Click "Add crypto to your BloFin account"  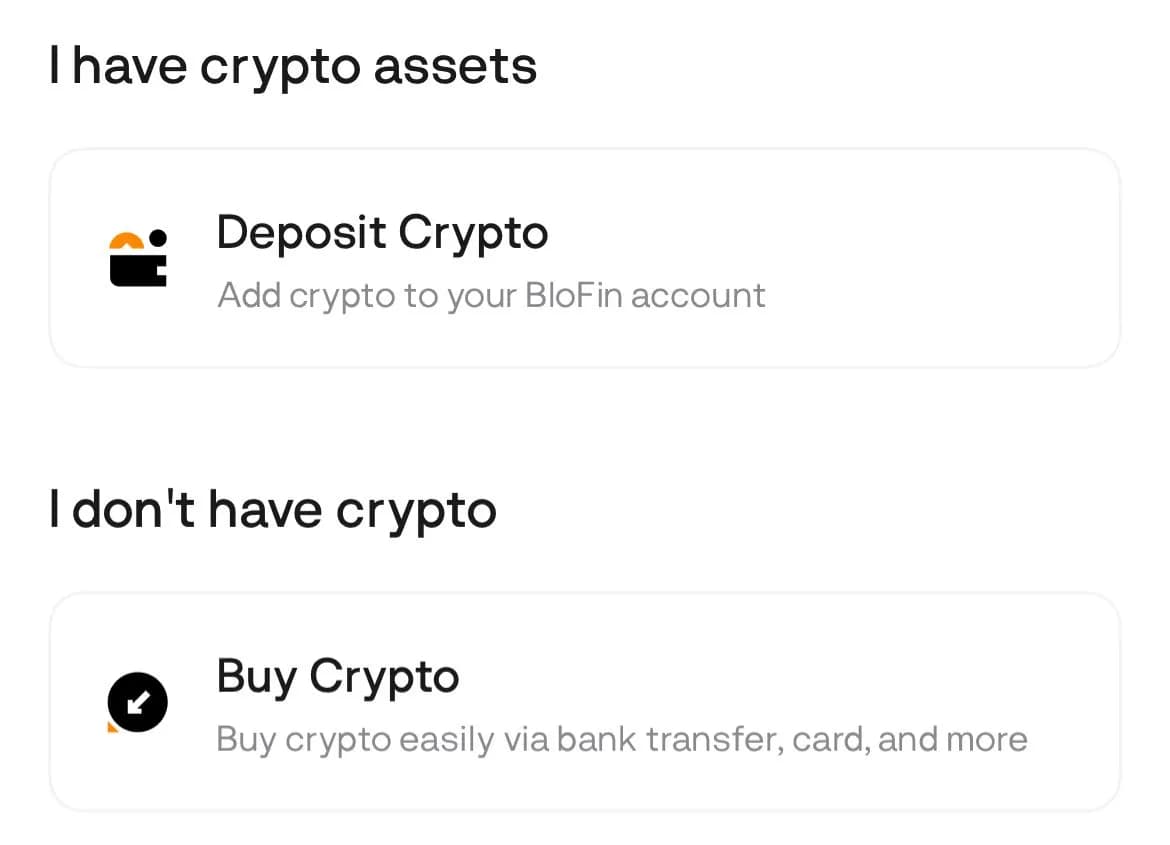coord(491,296)
